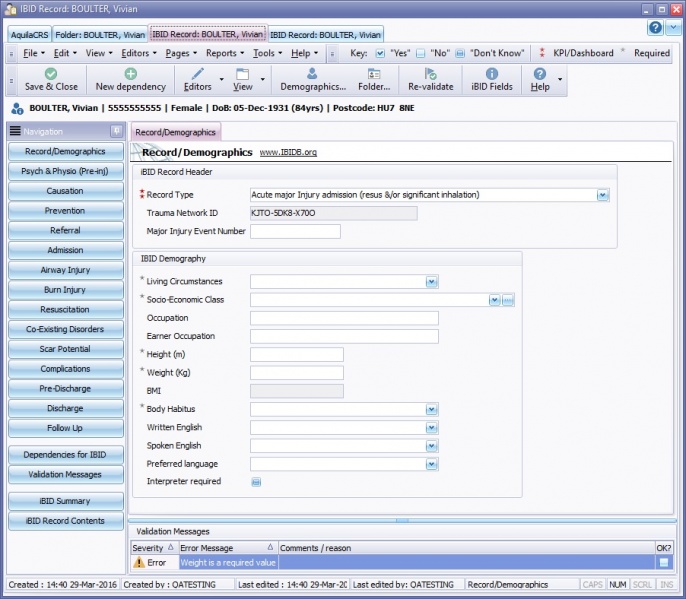The height and width of the screenshot is (599, 686).
Task: Expand the Record Type dropdown
Action: 603,195
